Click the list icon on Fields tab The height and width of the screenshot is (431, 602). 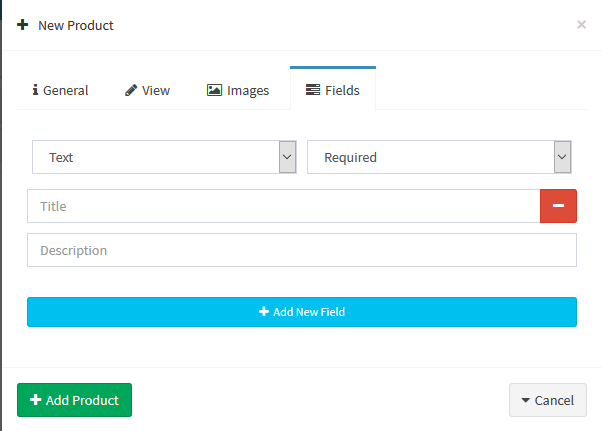pos(313,90)
